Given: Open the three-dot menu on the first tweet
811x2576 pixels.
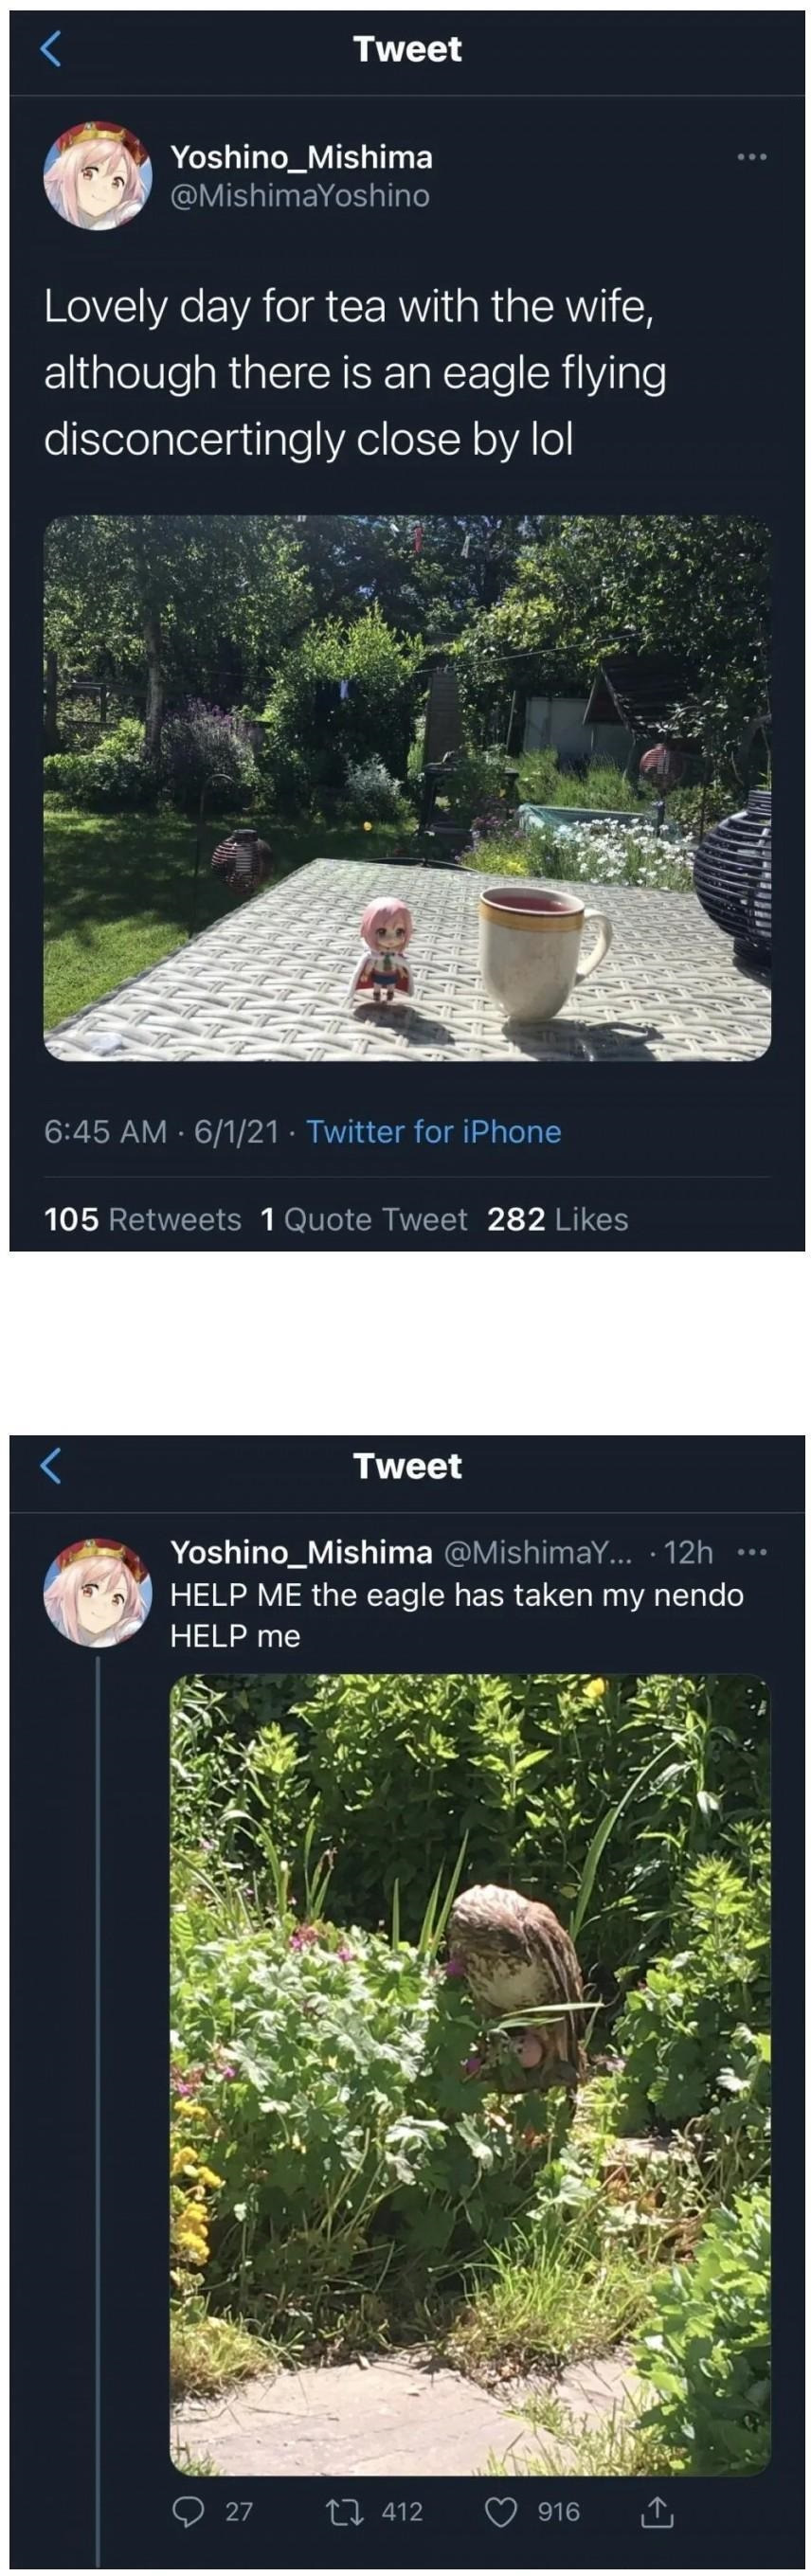Looking at the screenshot, I should click(751, 157).
